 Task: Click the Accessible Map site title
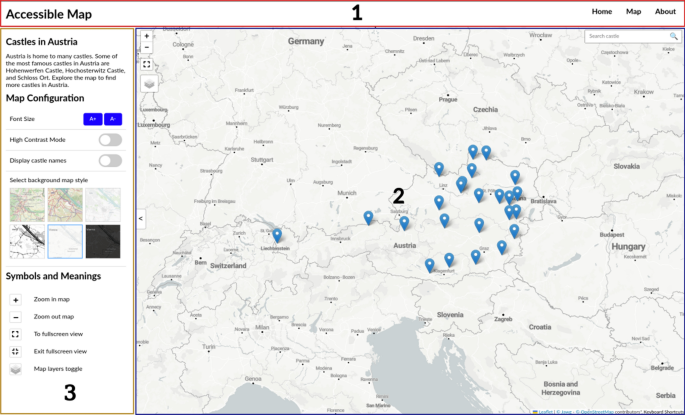pos(48,14)
